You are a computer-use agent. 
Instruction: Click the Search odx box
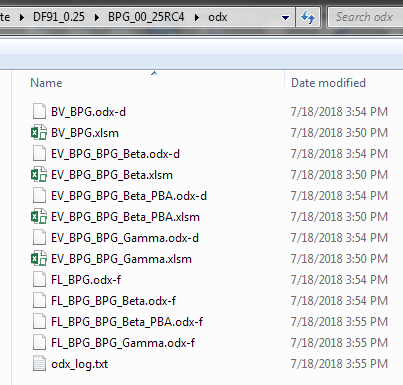[365, 17]
